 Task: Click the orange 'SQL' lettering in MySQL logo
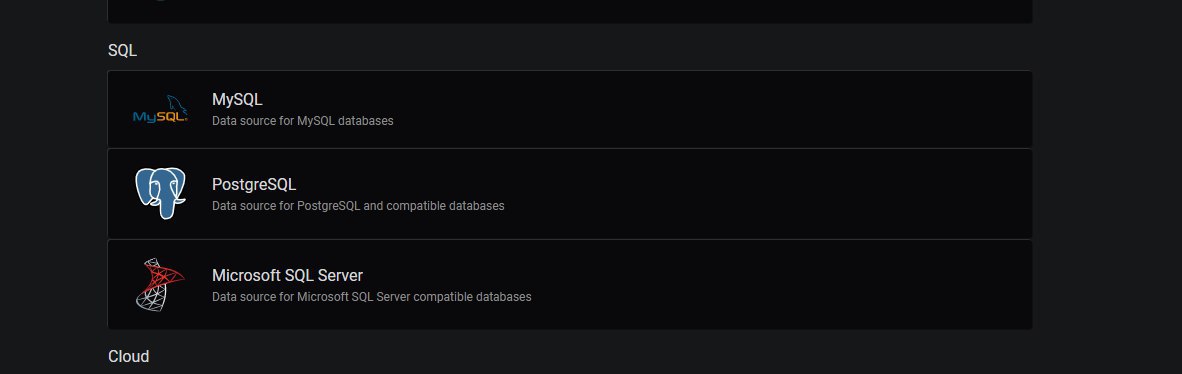pos(171,117)
